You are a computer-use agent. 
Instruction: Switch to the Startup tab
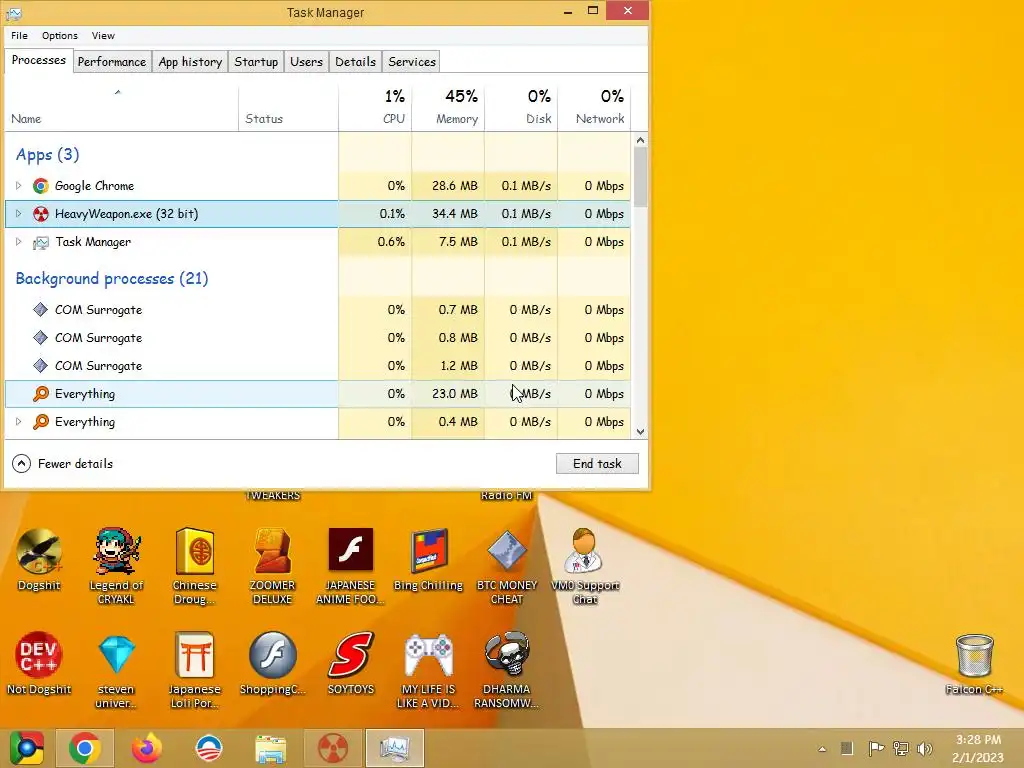(x=256, y=62)
